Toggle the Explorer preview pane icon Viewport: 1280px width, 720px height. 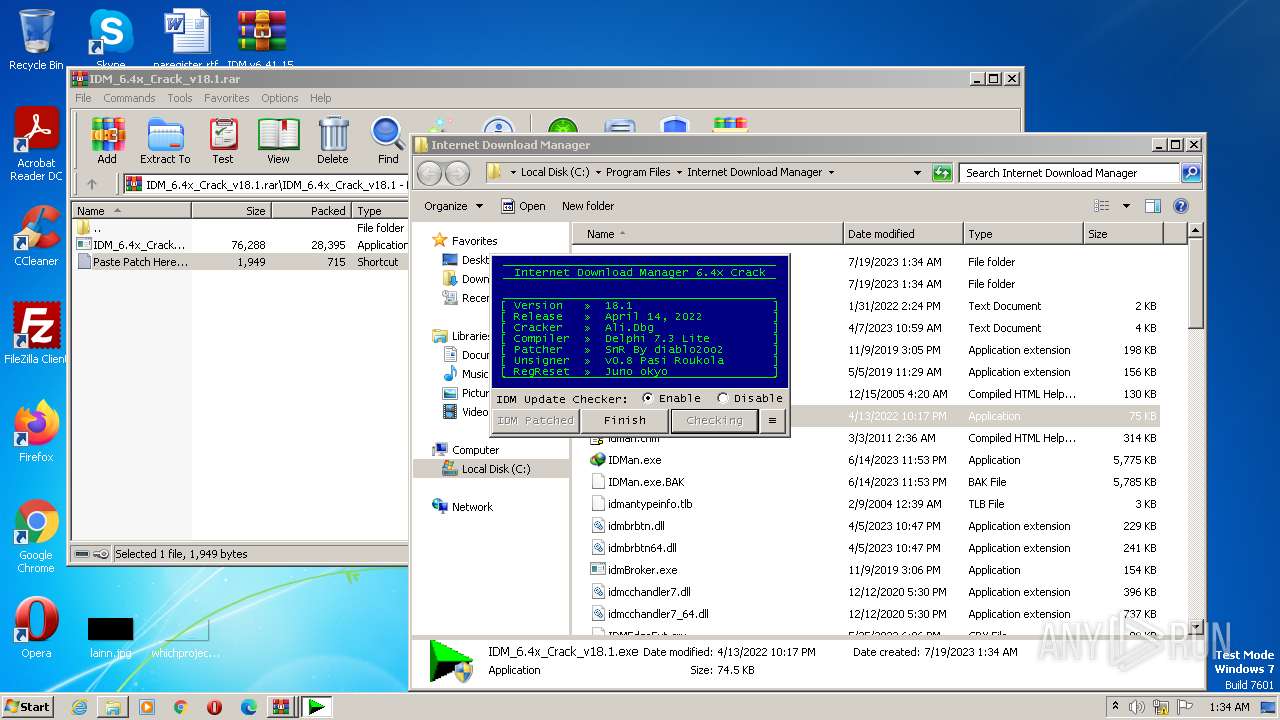[1152, 206]
